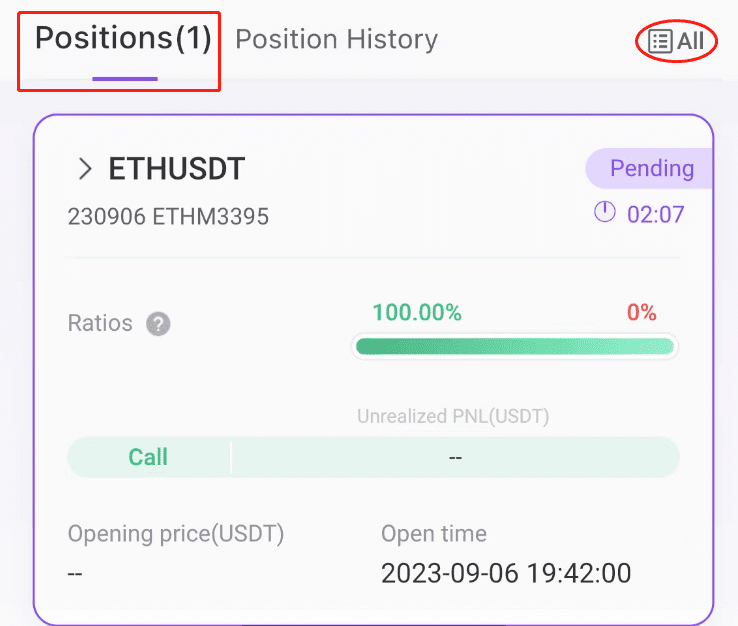Click the ETHUSDT symbol title
738x626 pixels.
click(x=176, y=169)
